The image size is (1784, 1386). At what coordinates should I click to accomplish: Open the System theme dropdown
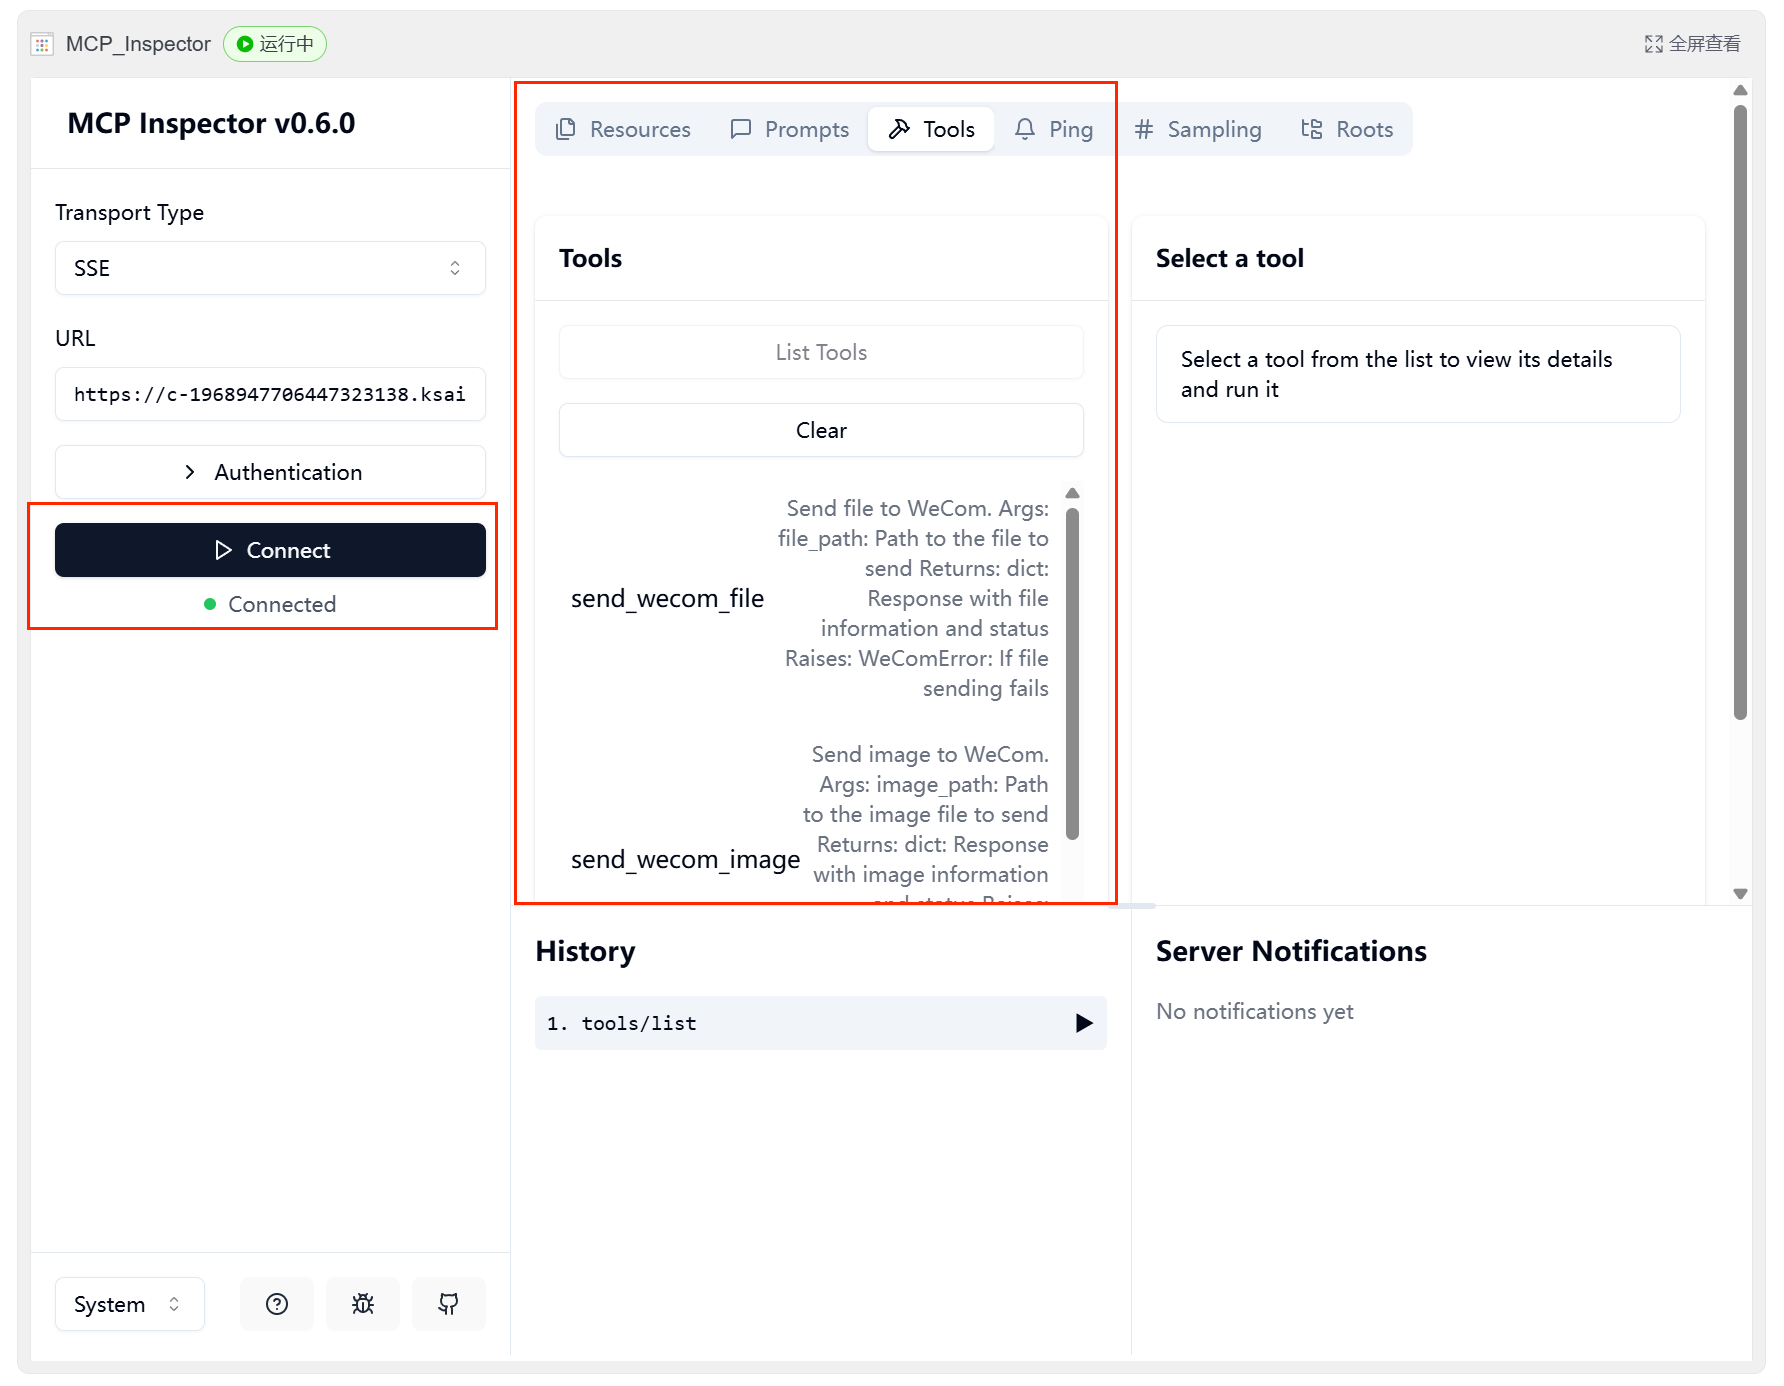[129, 1304]
